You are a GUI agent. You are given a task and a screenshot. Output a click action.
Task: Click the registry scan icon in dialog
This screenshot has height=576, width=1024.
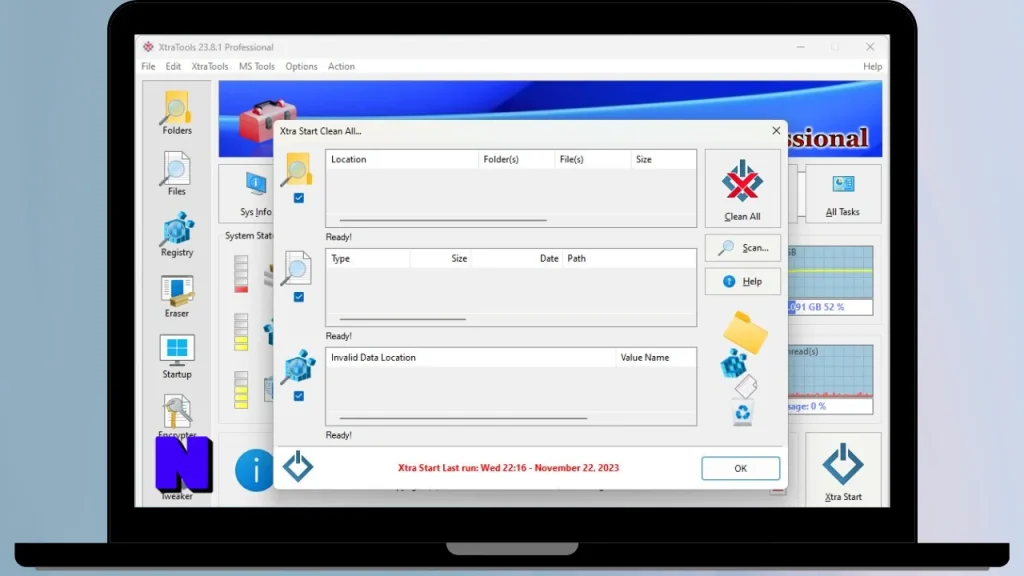coord(298,367)
